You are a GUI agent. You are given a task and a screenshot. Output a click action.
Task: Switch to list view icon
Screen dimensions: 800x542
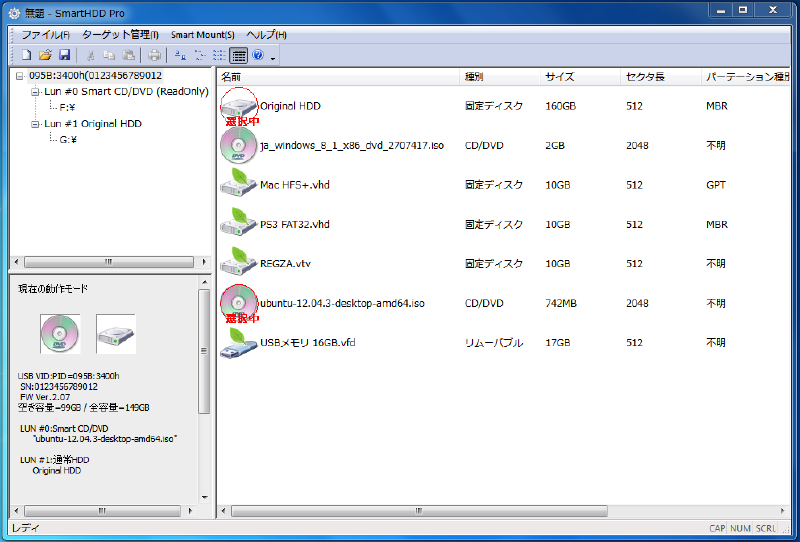pyautogui.click(x=219, y=55)
